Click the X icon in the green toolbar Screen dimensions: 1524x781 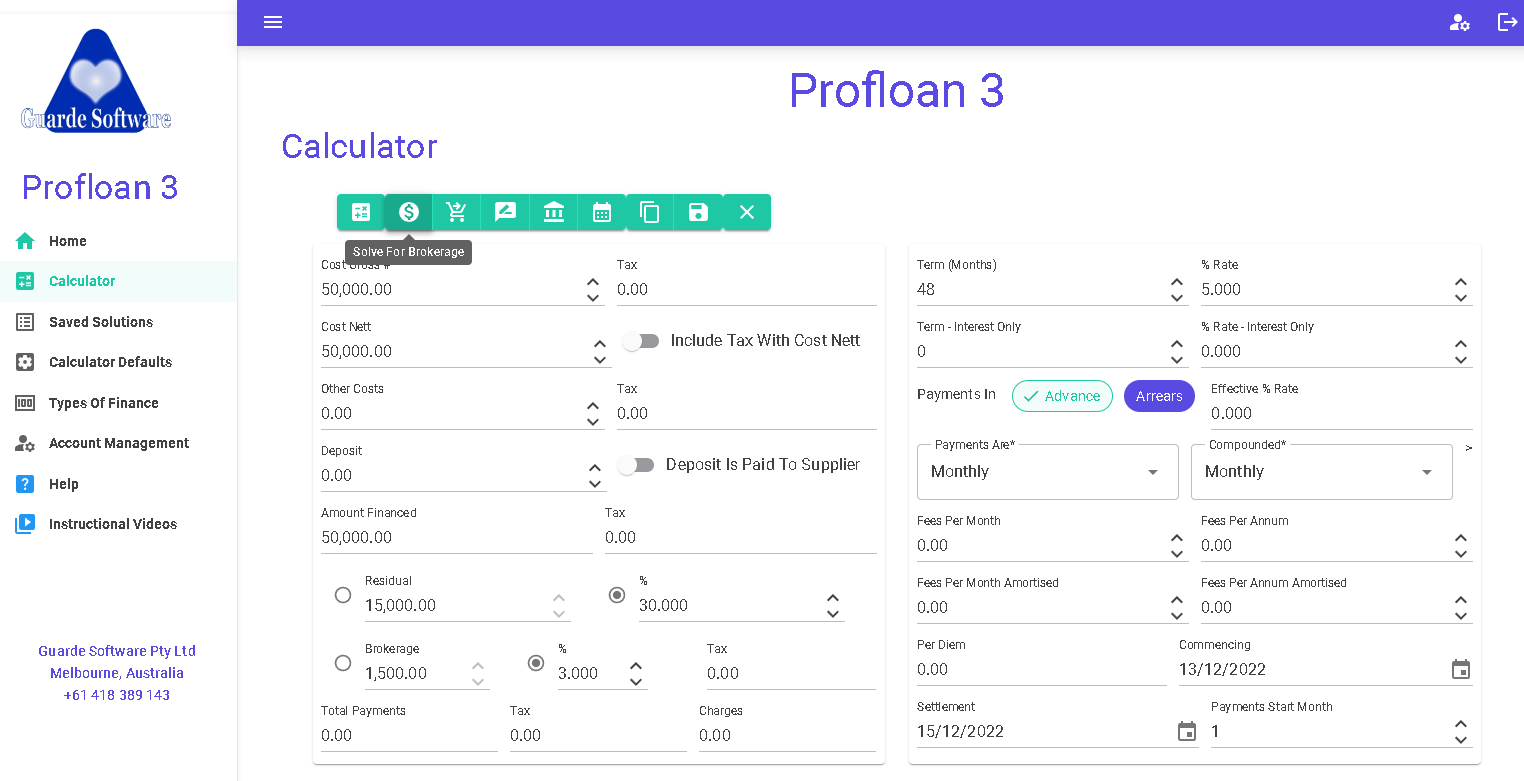[x=747, y=212]
